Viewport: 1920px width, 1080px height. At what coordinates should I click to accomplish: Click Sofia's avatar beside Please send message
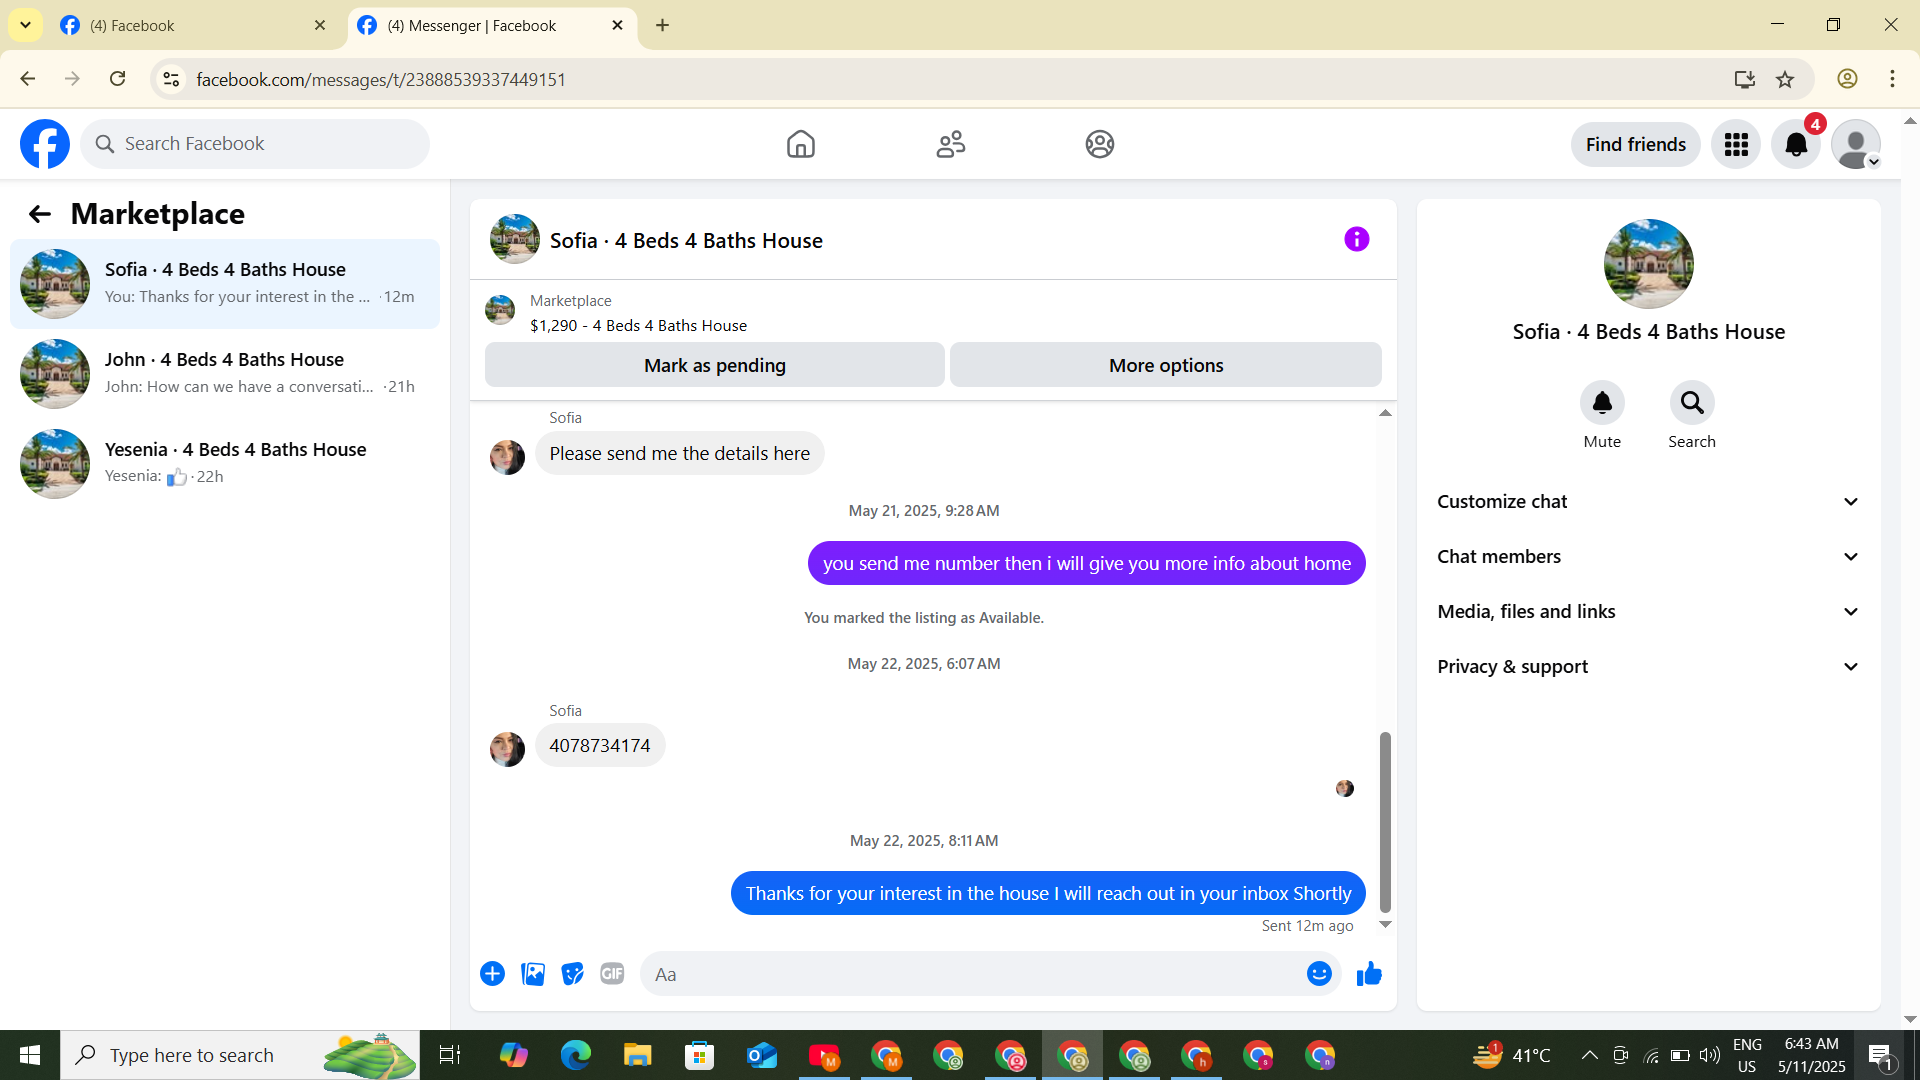[507, 457]
